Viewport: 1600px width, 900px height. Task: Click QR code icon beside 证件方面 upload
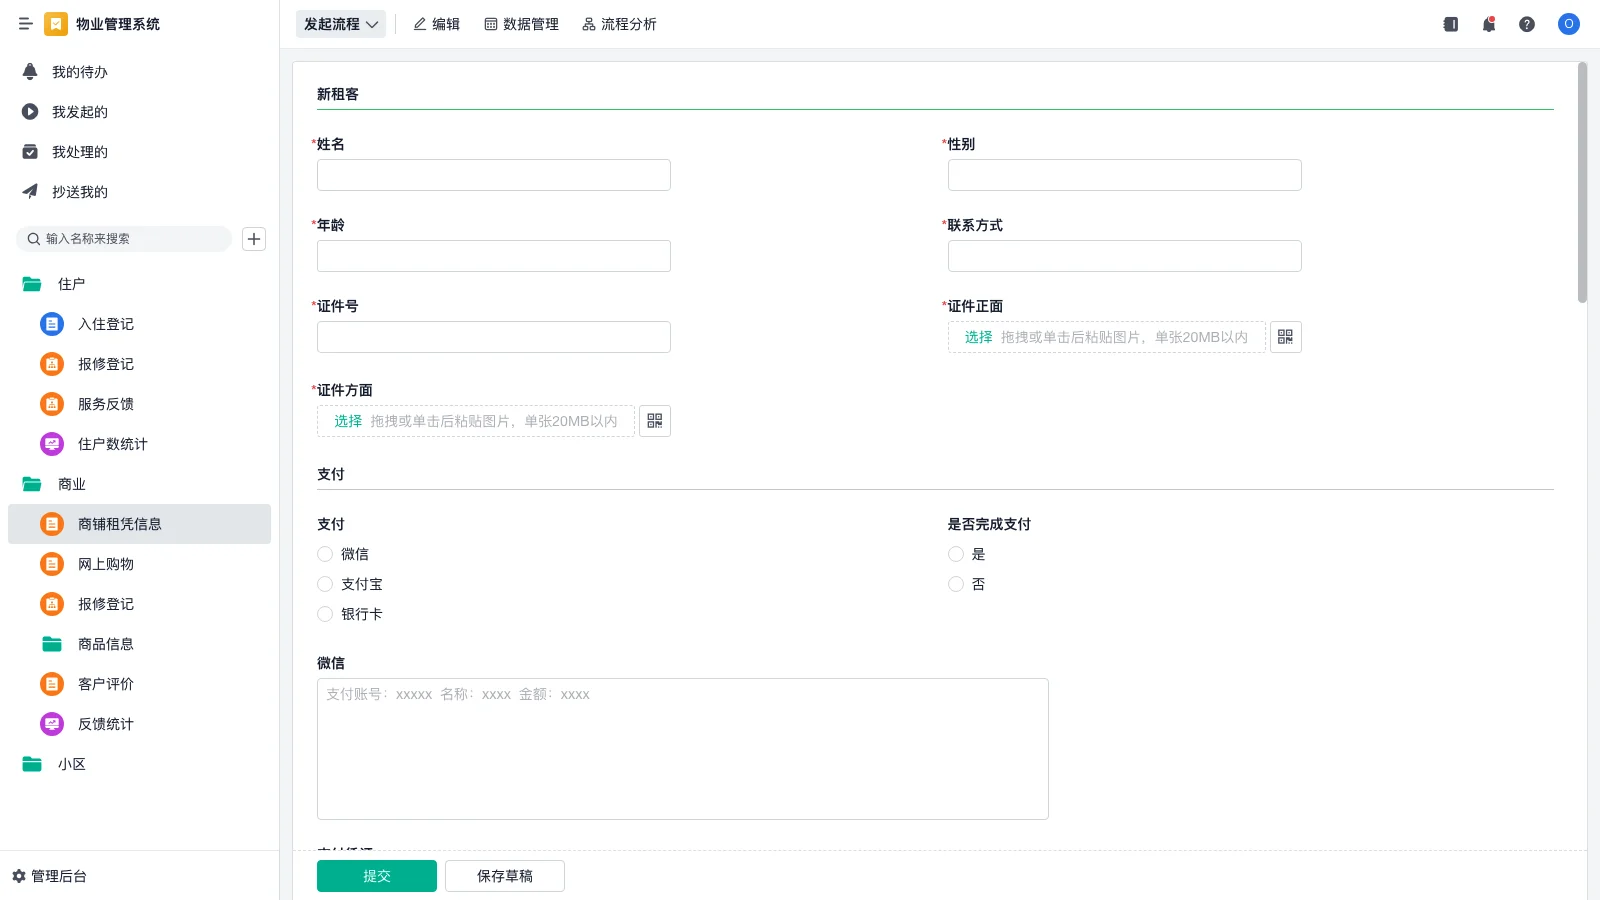pos(654,421)
